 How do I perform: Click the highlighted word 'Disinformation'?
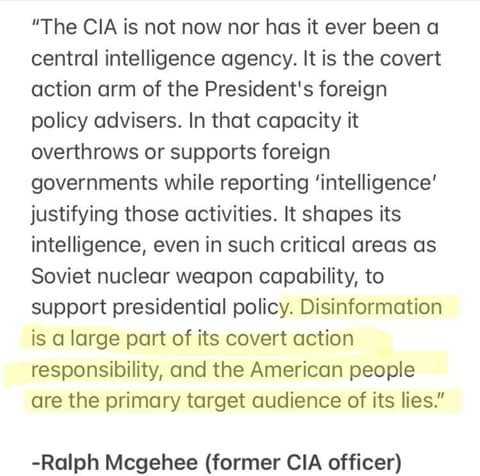371,307
